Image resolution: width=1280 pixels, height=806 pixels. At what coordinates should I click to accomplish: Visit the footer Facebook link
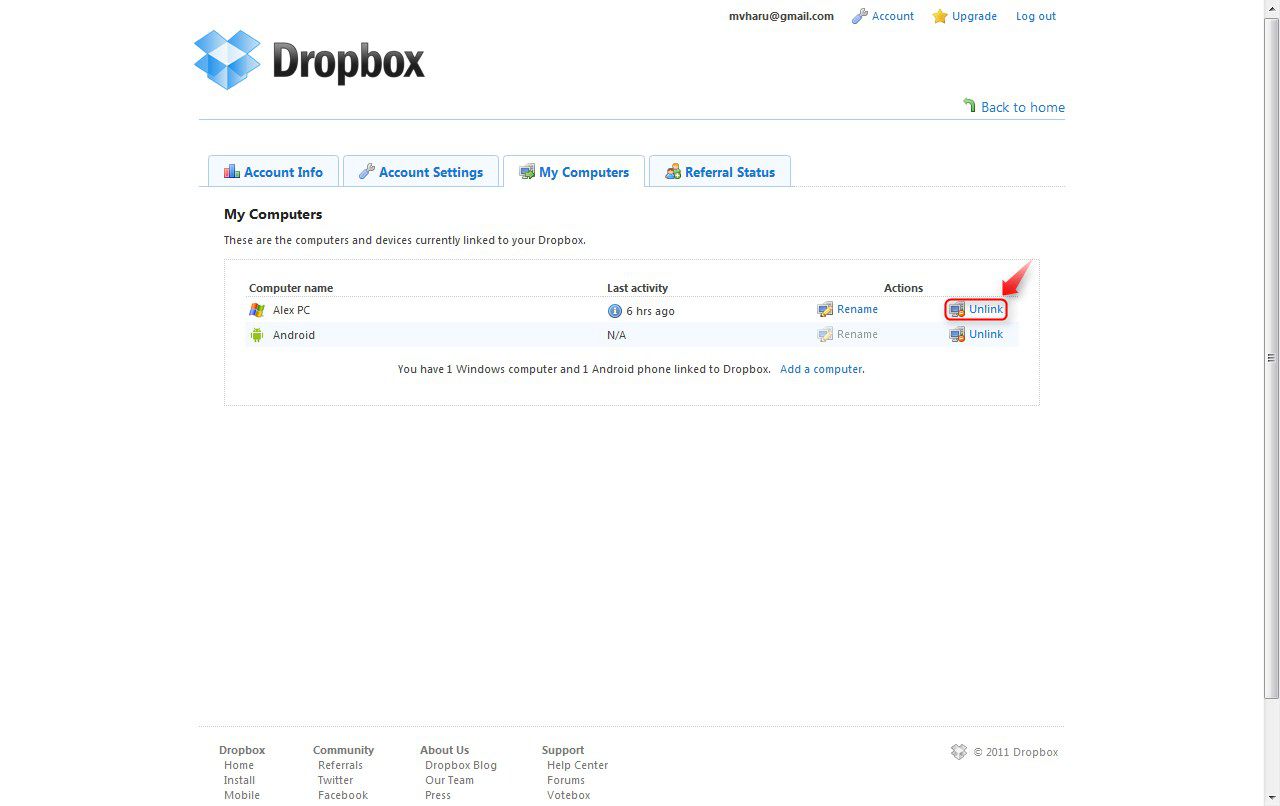coord(343,795)
